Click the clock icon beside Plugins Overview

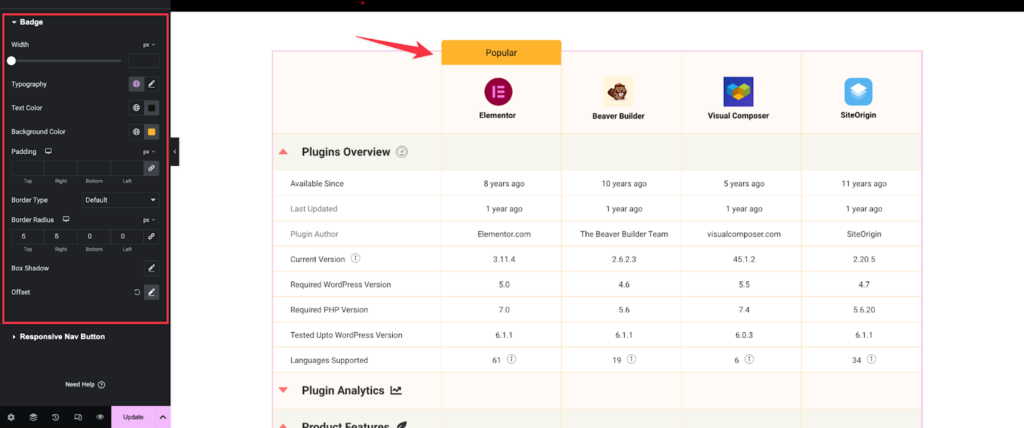point(402,152)
